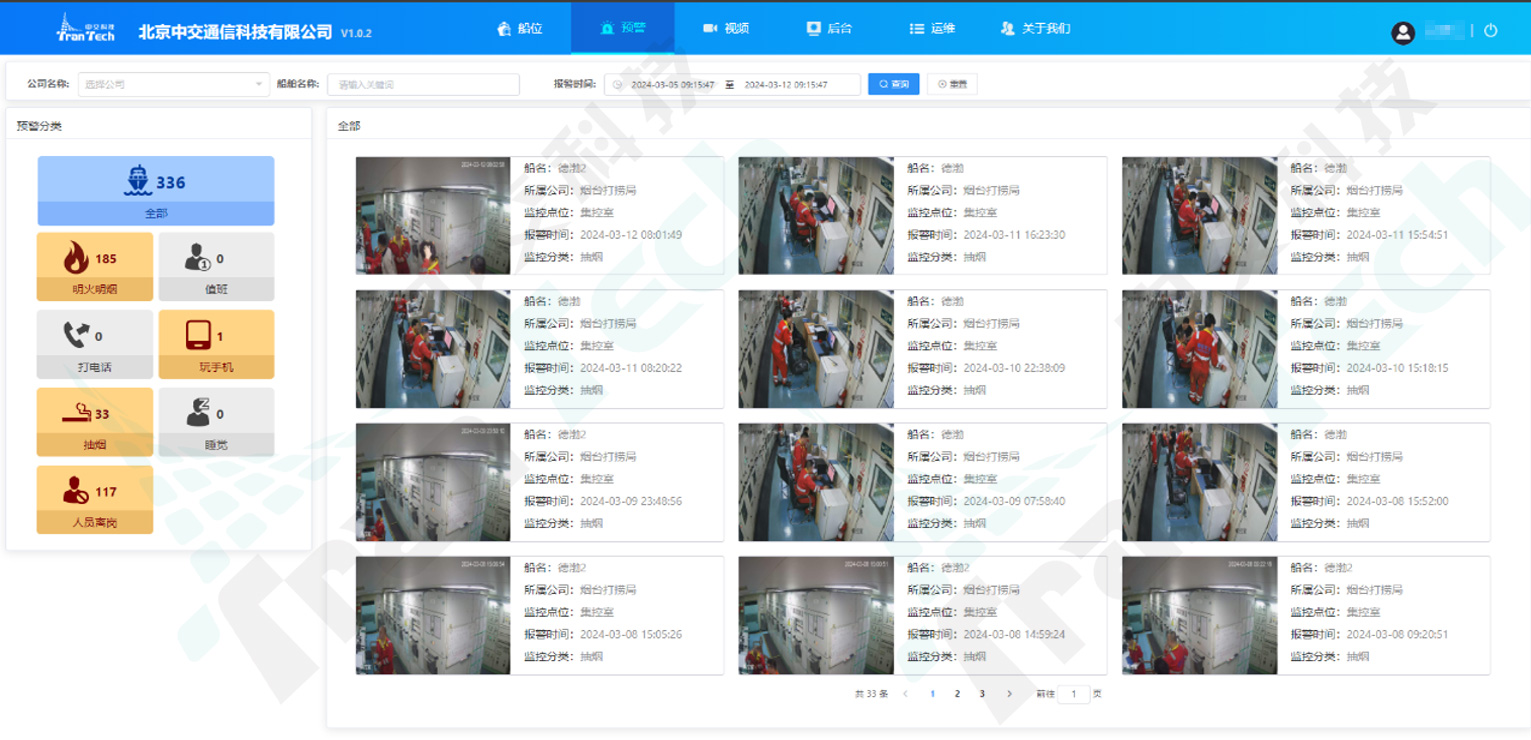Click the user avatar icon

click(x=1403, y=32)
